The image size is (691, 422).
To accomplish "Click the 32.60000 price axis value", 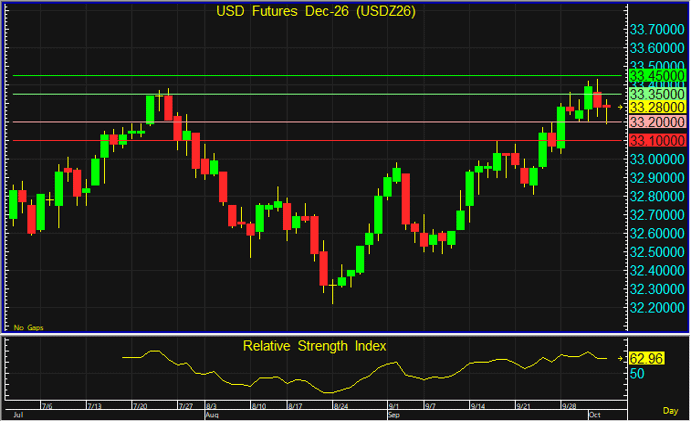I will (657, 233).
